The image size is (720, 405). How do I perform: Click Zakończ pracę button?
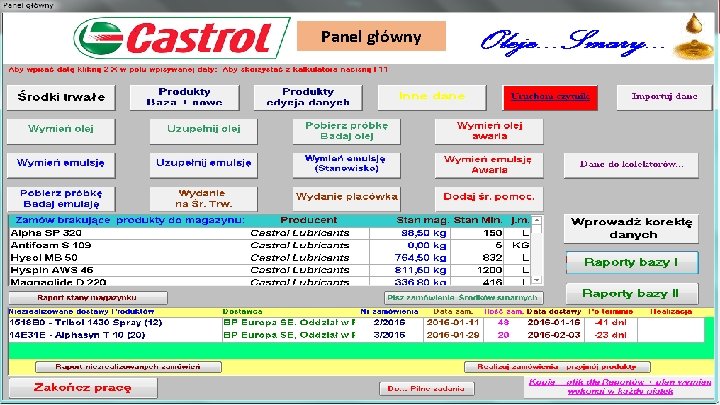click(x=83, y=388)
